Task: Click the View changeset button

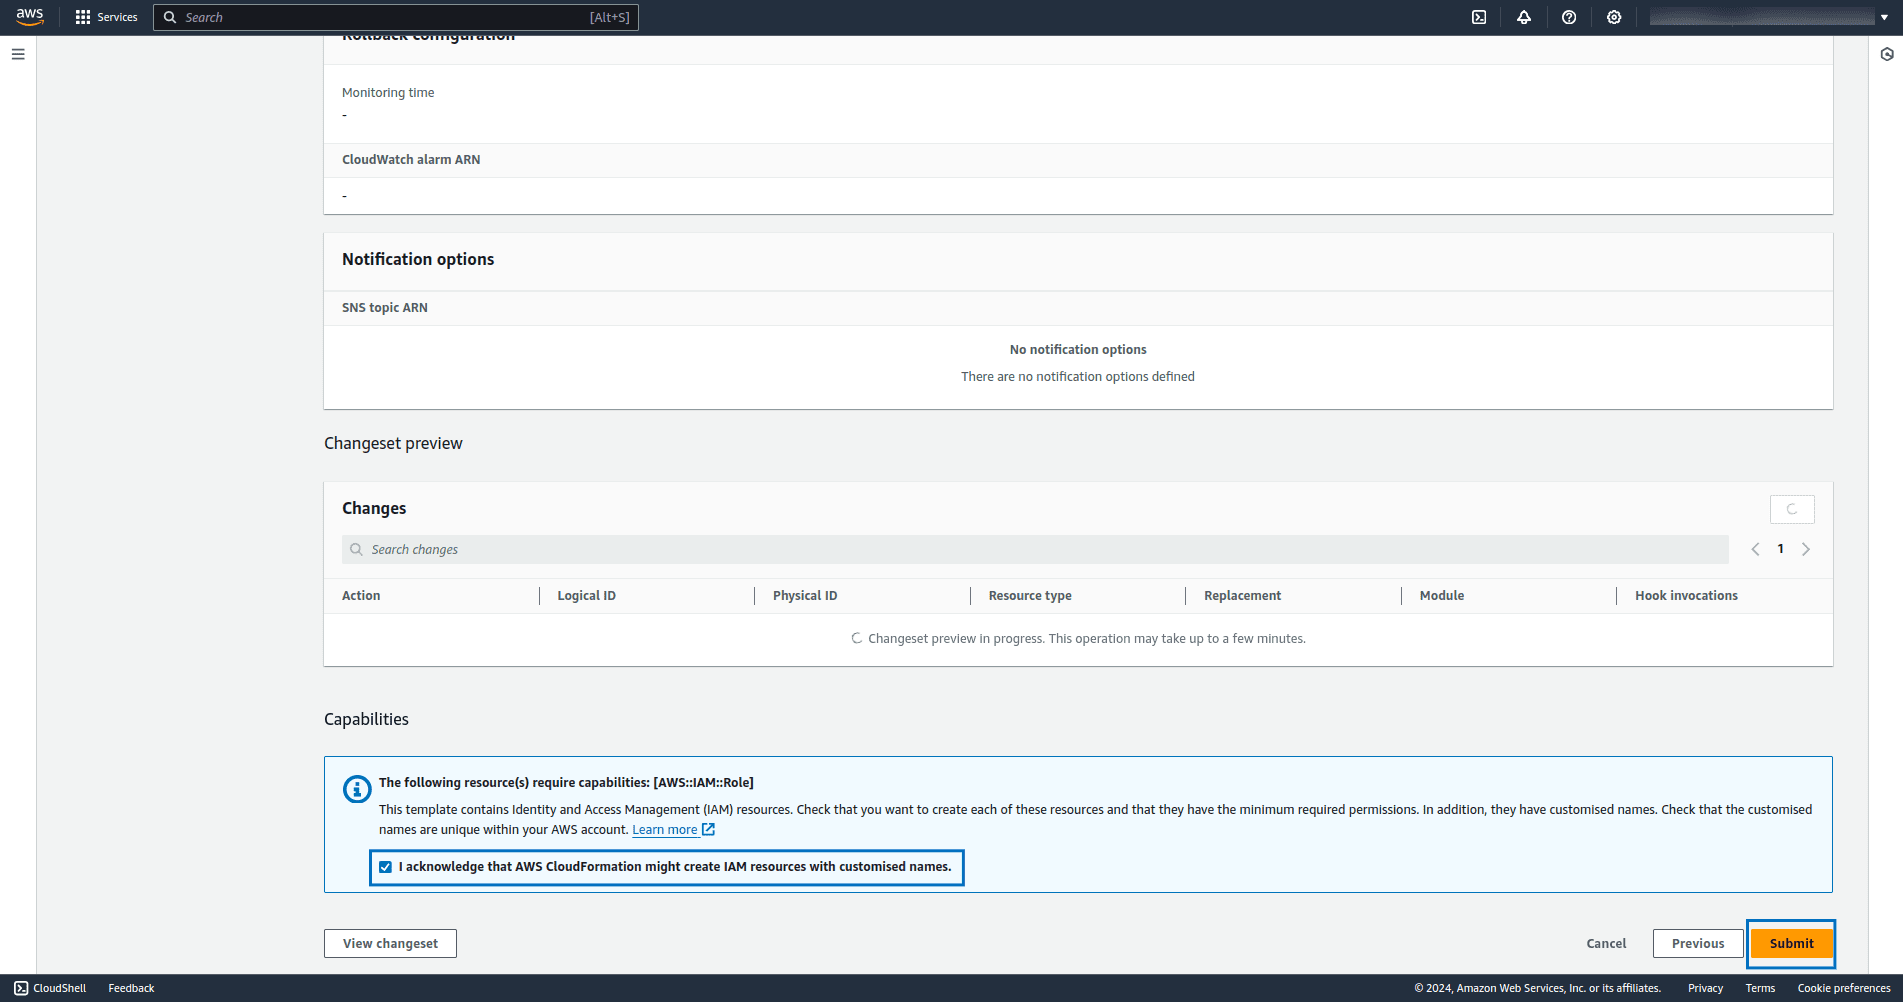Action: click(390, 943)
